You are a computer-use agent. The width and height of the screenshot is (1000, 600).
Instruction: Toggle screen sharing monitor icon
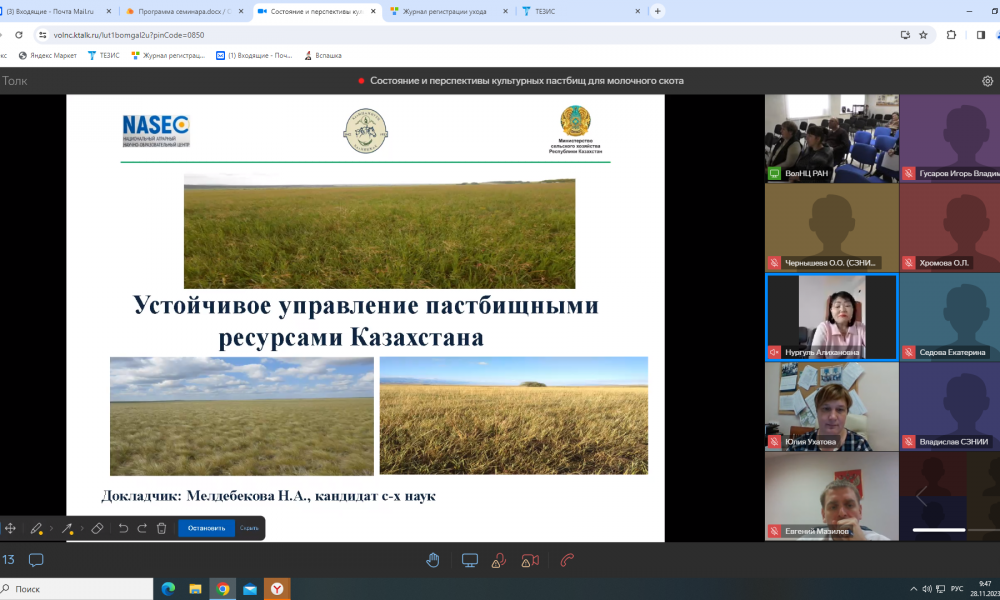coord(469,560)
